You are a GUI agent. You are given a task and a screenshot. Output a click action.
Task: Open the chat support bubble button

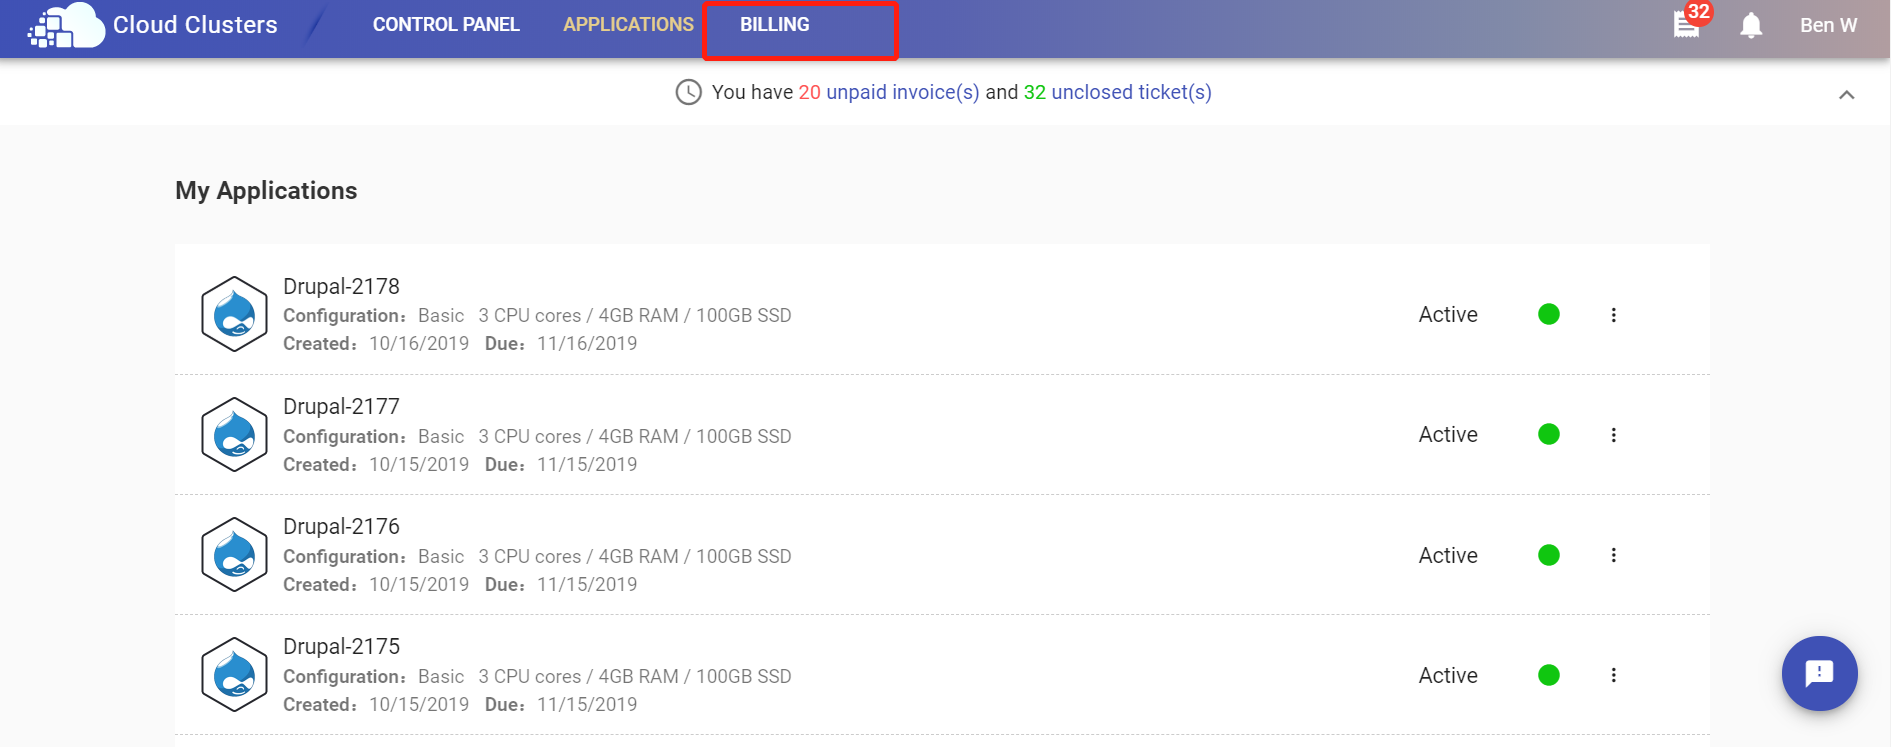(1819, 673)
